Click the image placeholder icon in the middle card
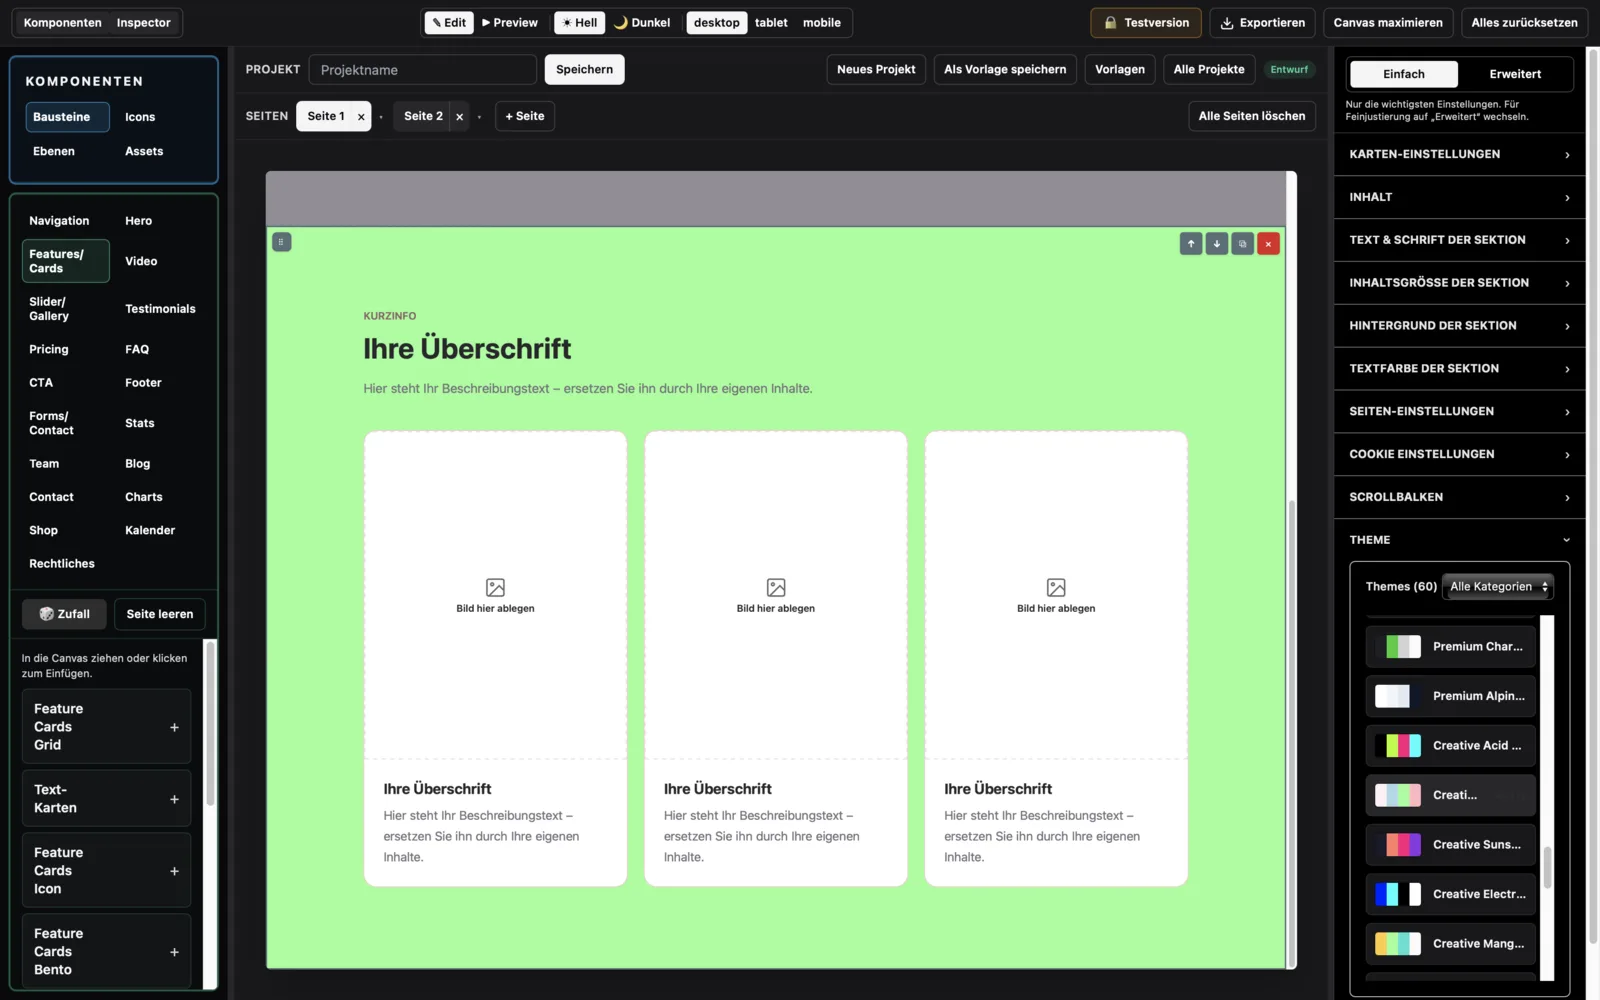1600x1000 pixels. (776, 587)
